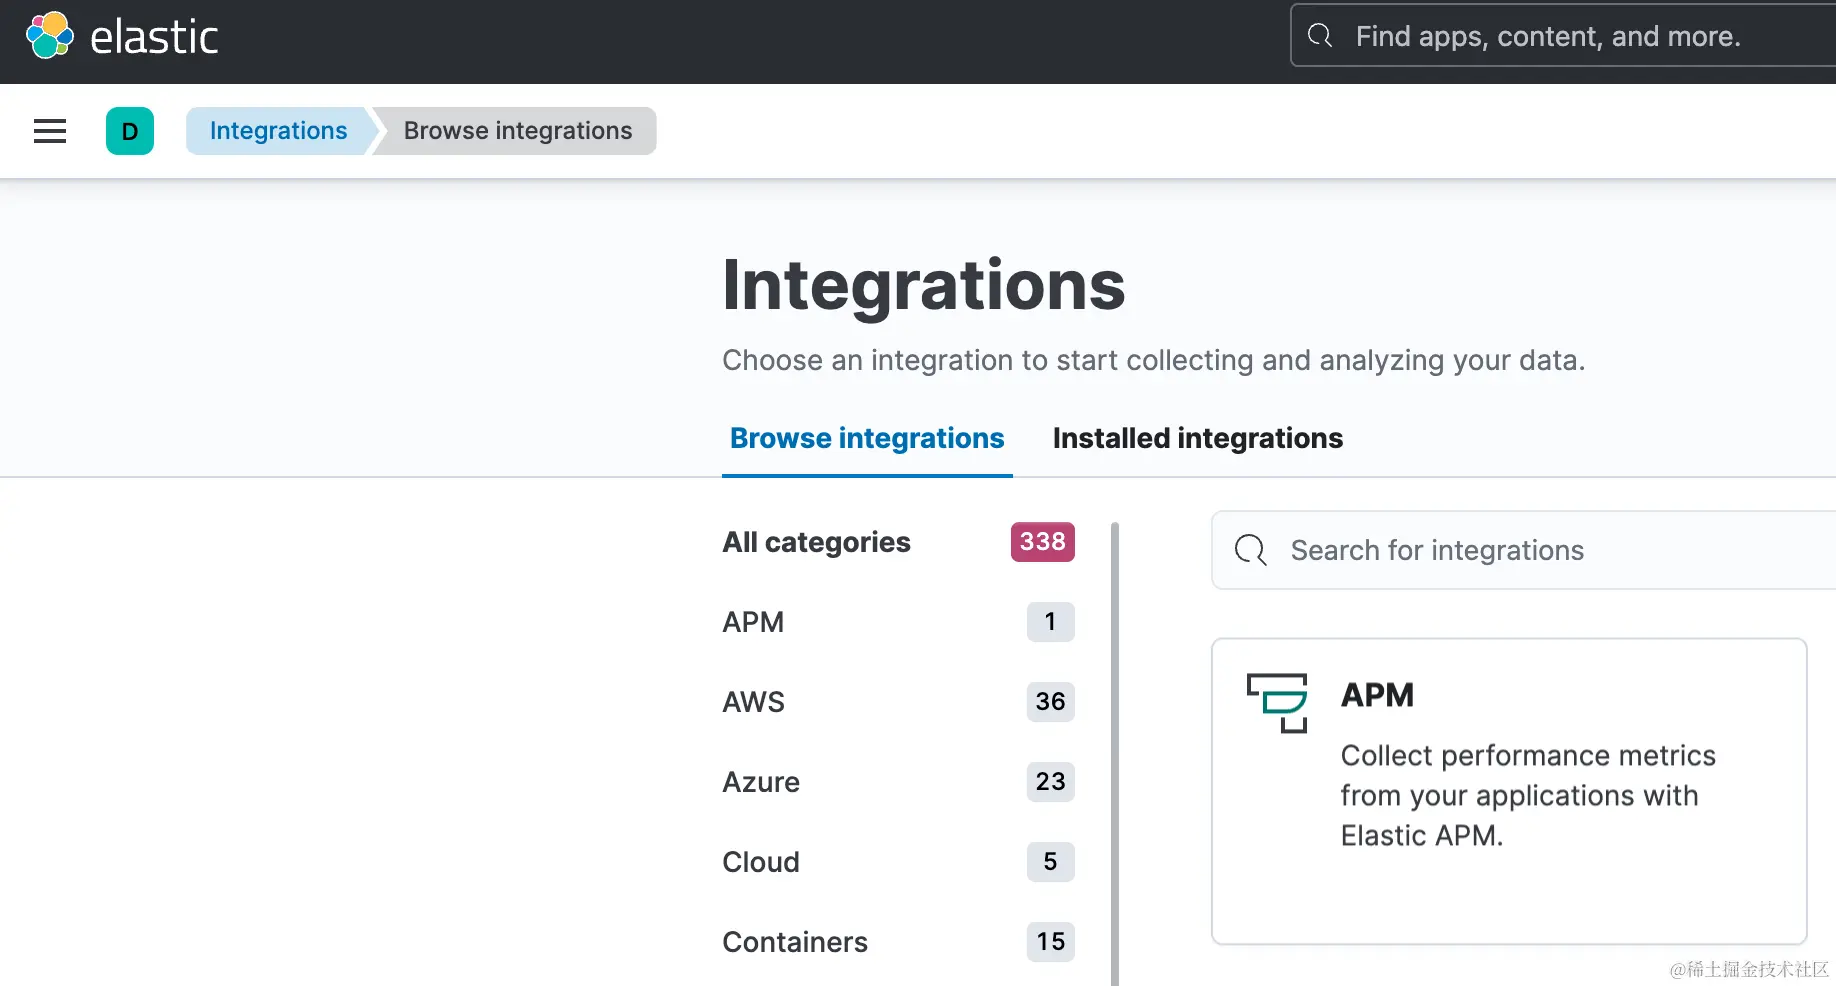
Task: Select All categories filter
Action: pos(816,542)
